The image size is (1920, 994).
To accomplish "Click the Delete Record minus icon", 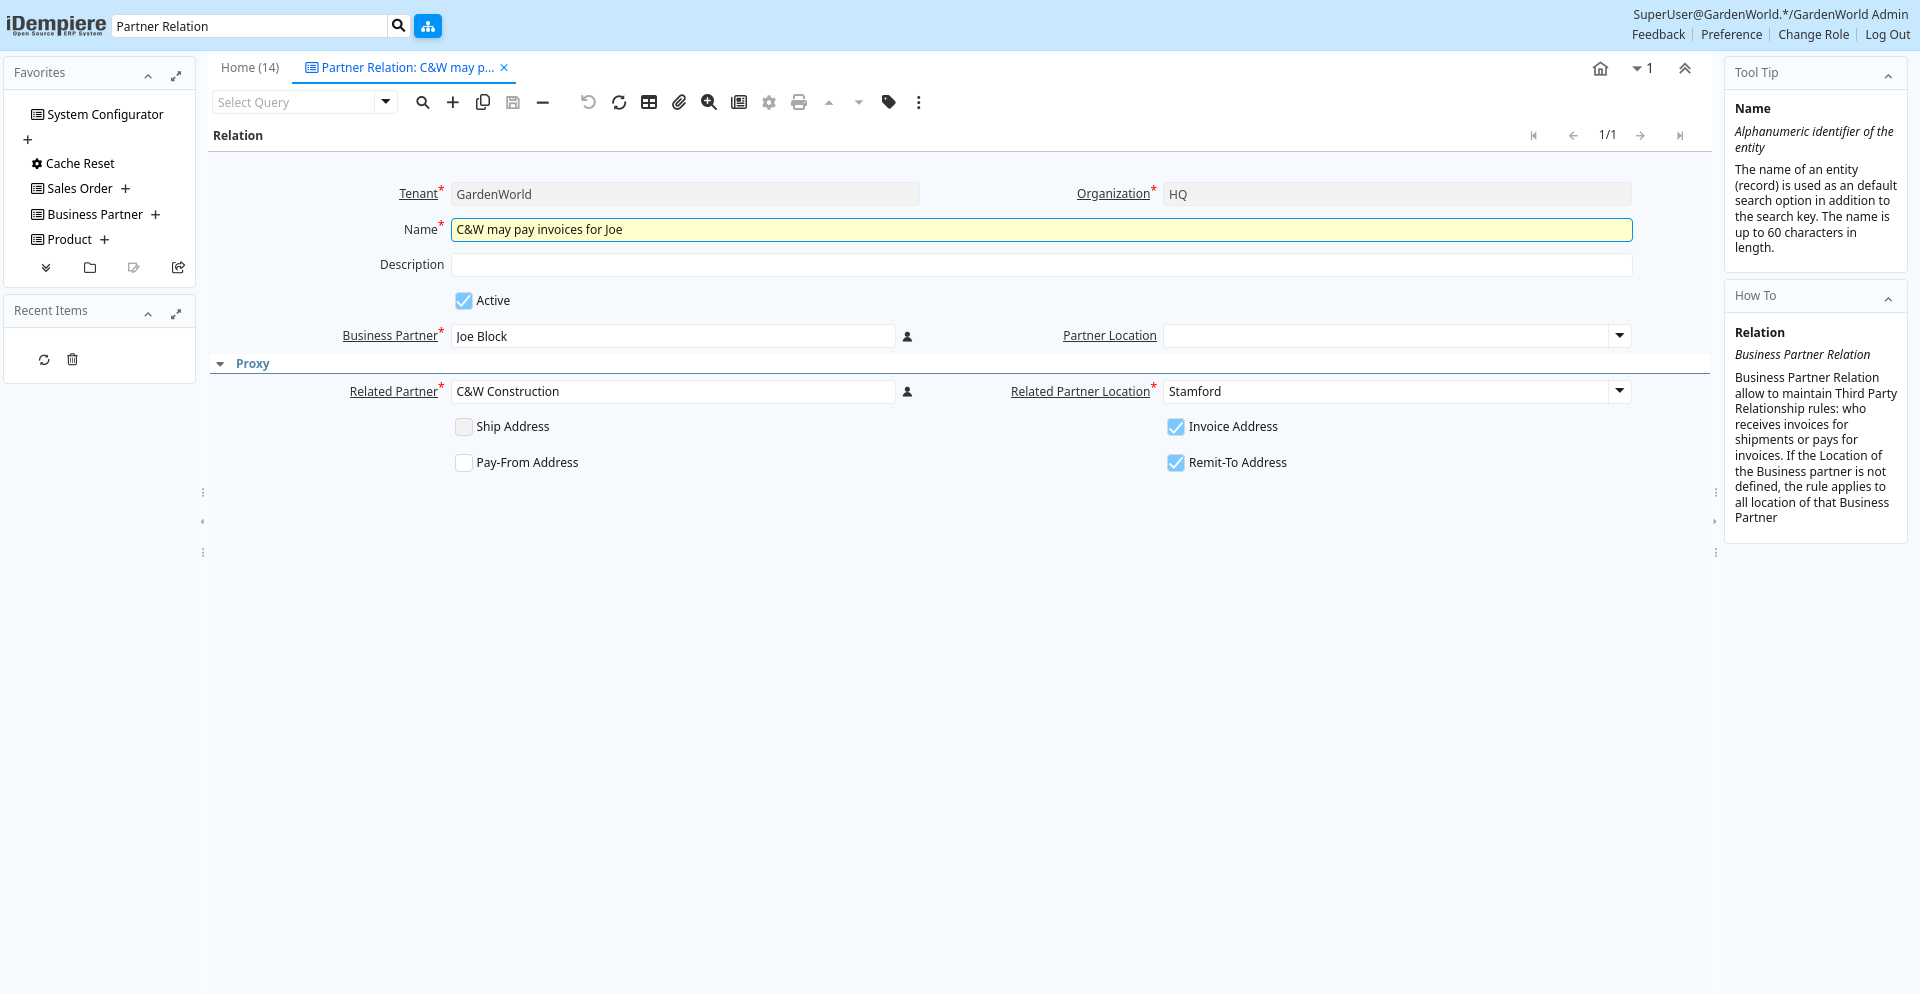I will (543, 102).
